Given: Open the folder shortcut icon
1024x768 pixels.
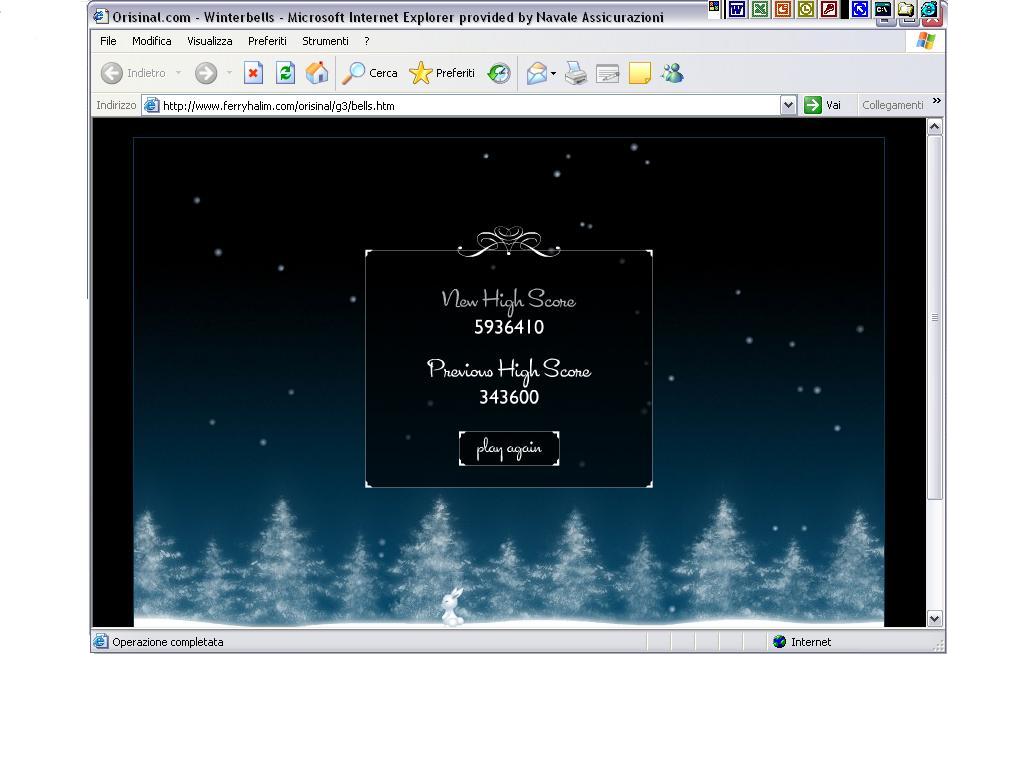Looking at the screenshot, I should click(x=906, y=9).
